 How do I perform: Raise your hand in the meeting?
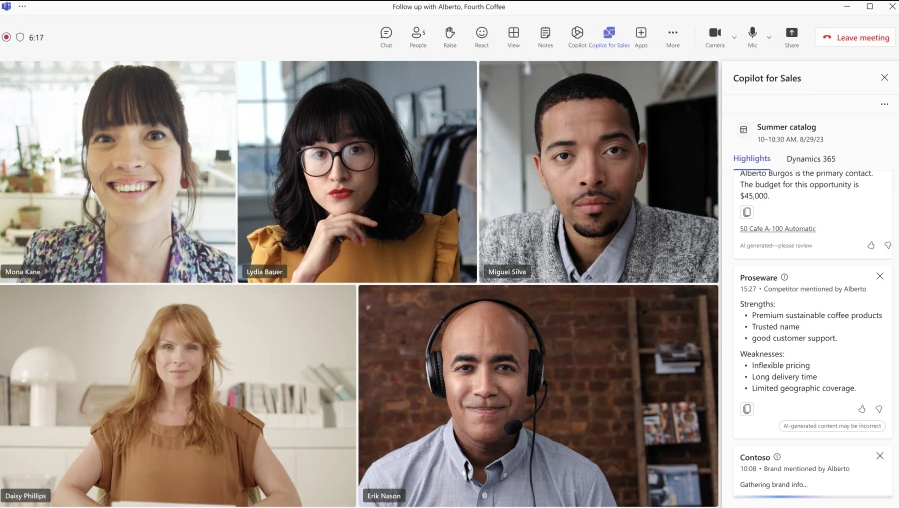[x=450, y=36]
